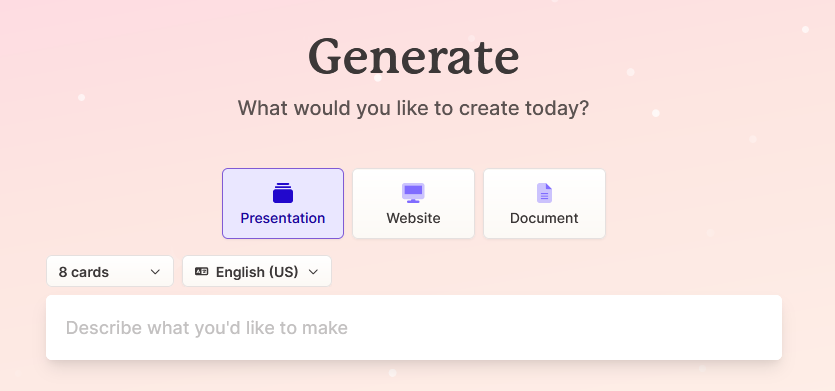835x391 pixels.
Task: Click the 'English (US)' text label
Action: 257,272
